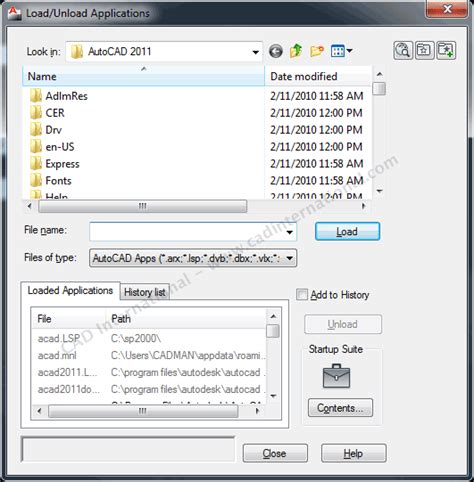
Task: Click the AdlmRes date 2/11/2010 11:58 AM
Action: pyautogui.click(x=317, y=96)
